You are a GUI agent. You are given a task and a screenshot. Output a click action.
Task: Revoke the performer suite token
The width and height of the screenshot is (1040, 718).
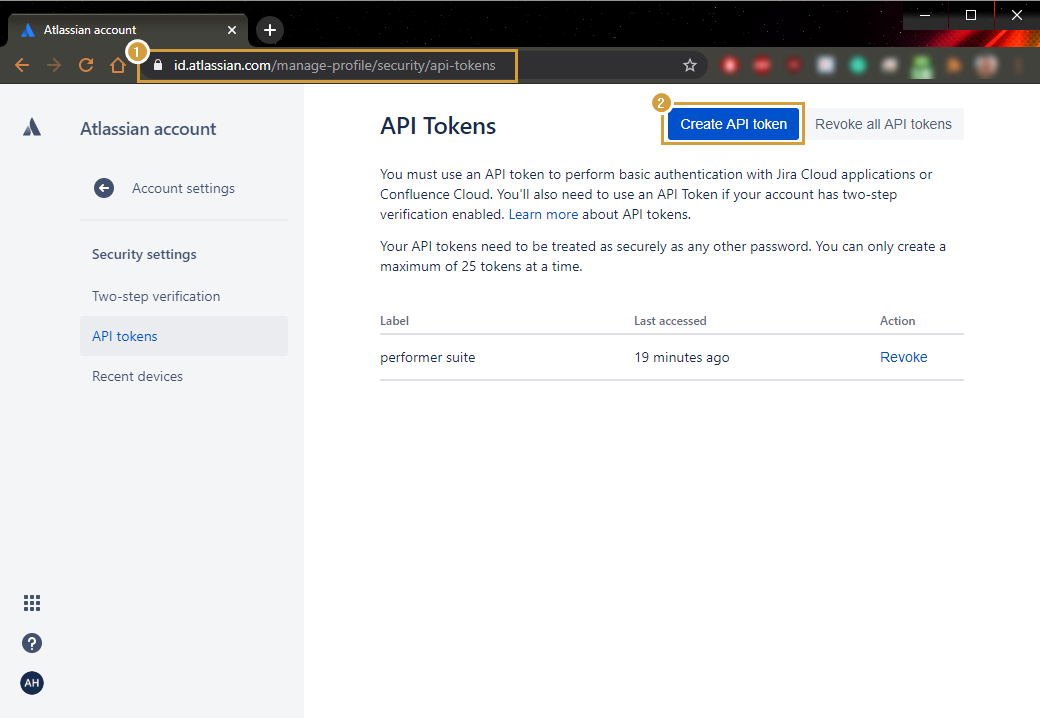click(x=903, y=357)
